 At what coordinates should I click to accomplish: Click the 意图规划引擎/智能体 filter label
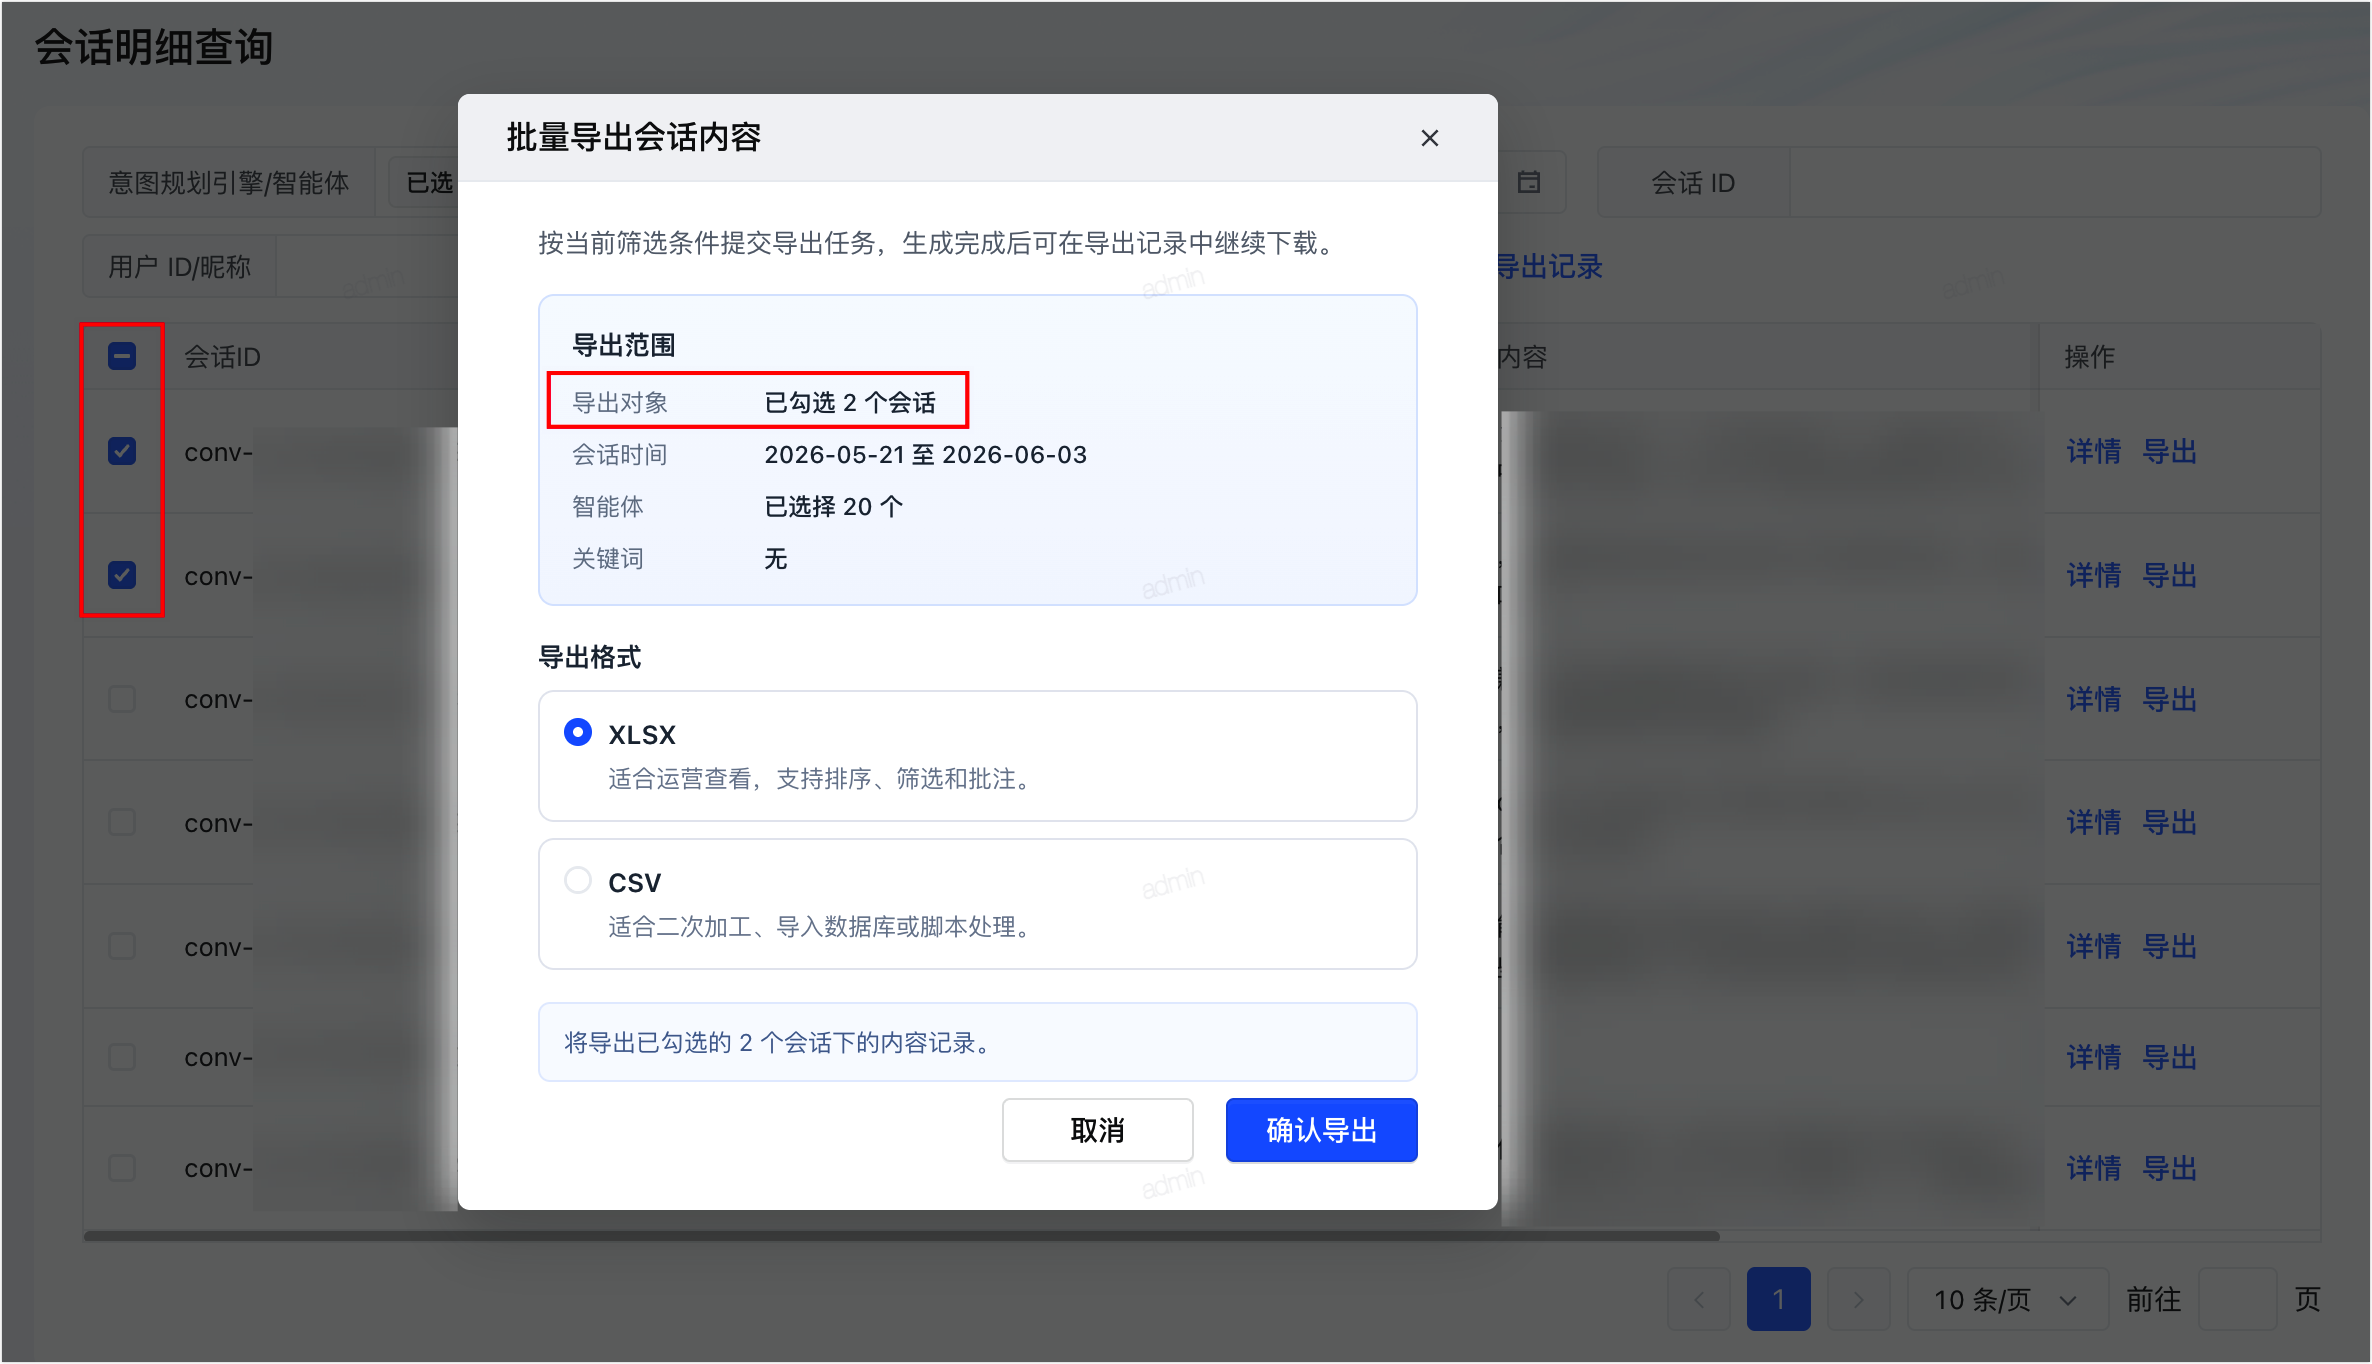tap(229, 182)
